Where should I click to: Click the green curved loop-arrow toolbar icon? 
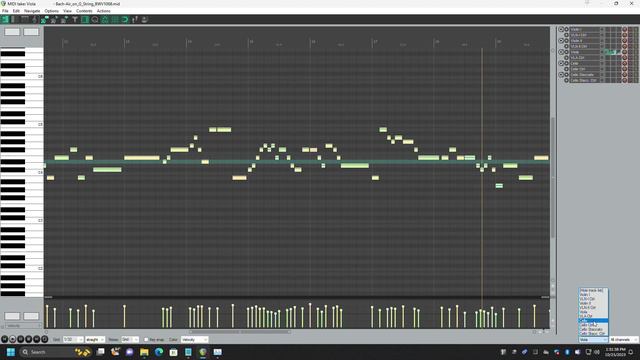[x=124, y=20]
